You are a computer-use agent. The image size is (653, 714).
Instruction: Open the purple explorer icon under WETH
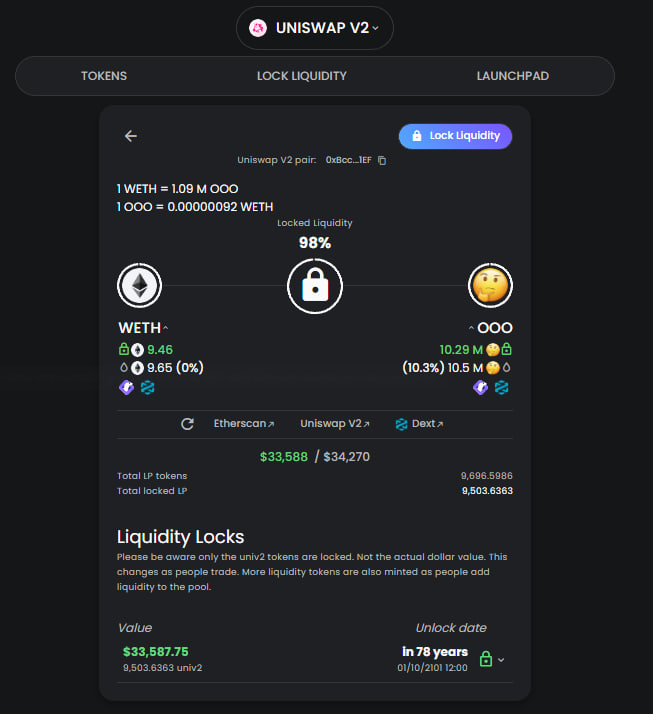click(x=127, y=388)
